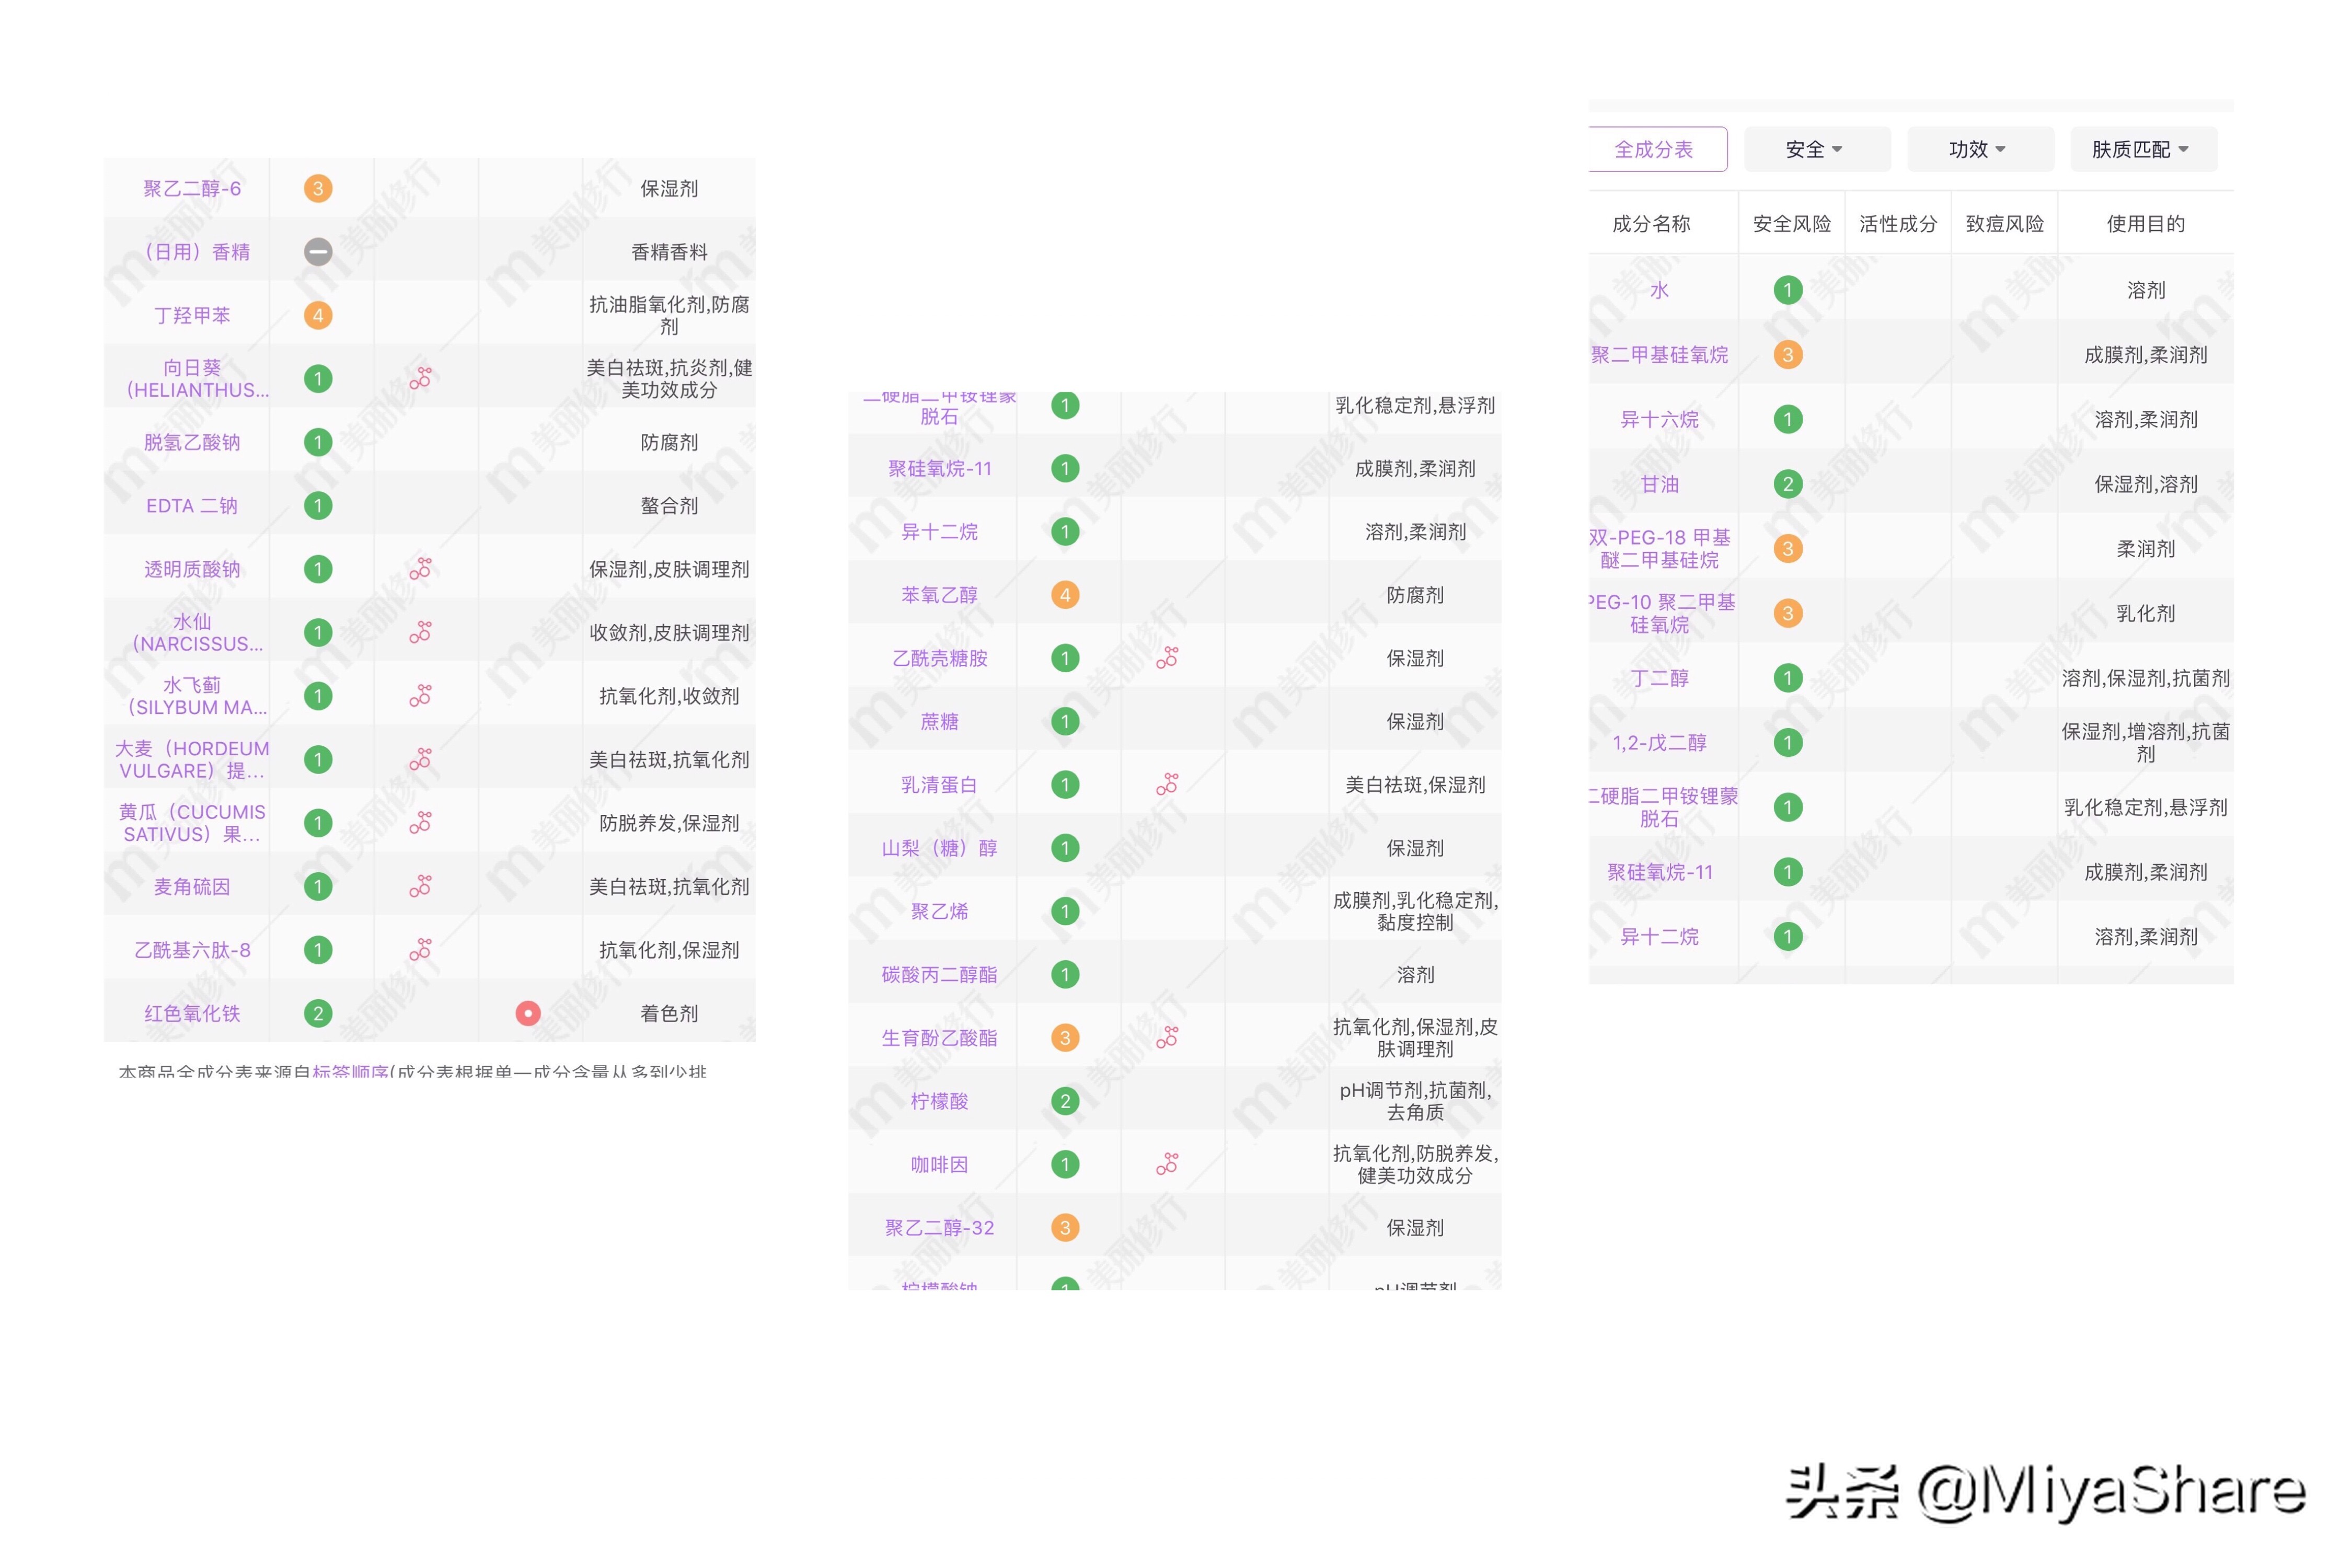
Task: Click the orange level-4 badge beside 苯氧乙醇
Action: (x=1065, y=594)
